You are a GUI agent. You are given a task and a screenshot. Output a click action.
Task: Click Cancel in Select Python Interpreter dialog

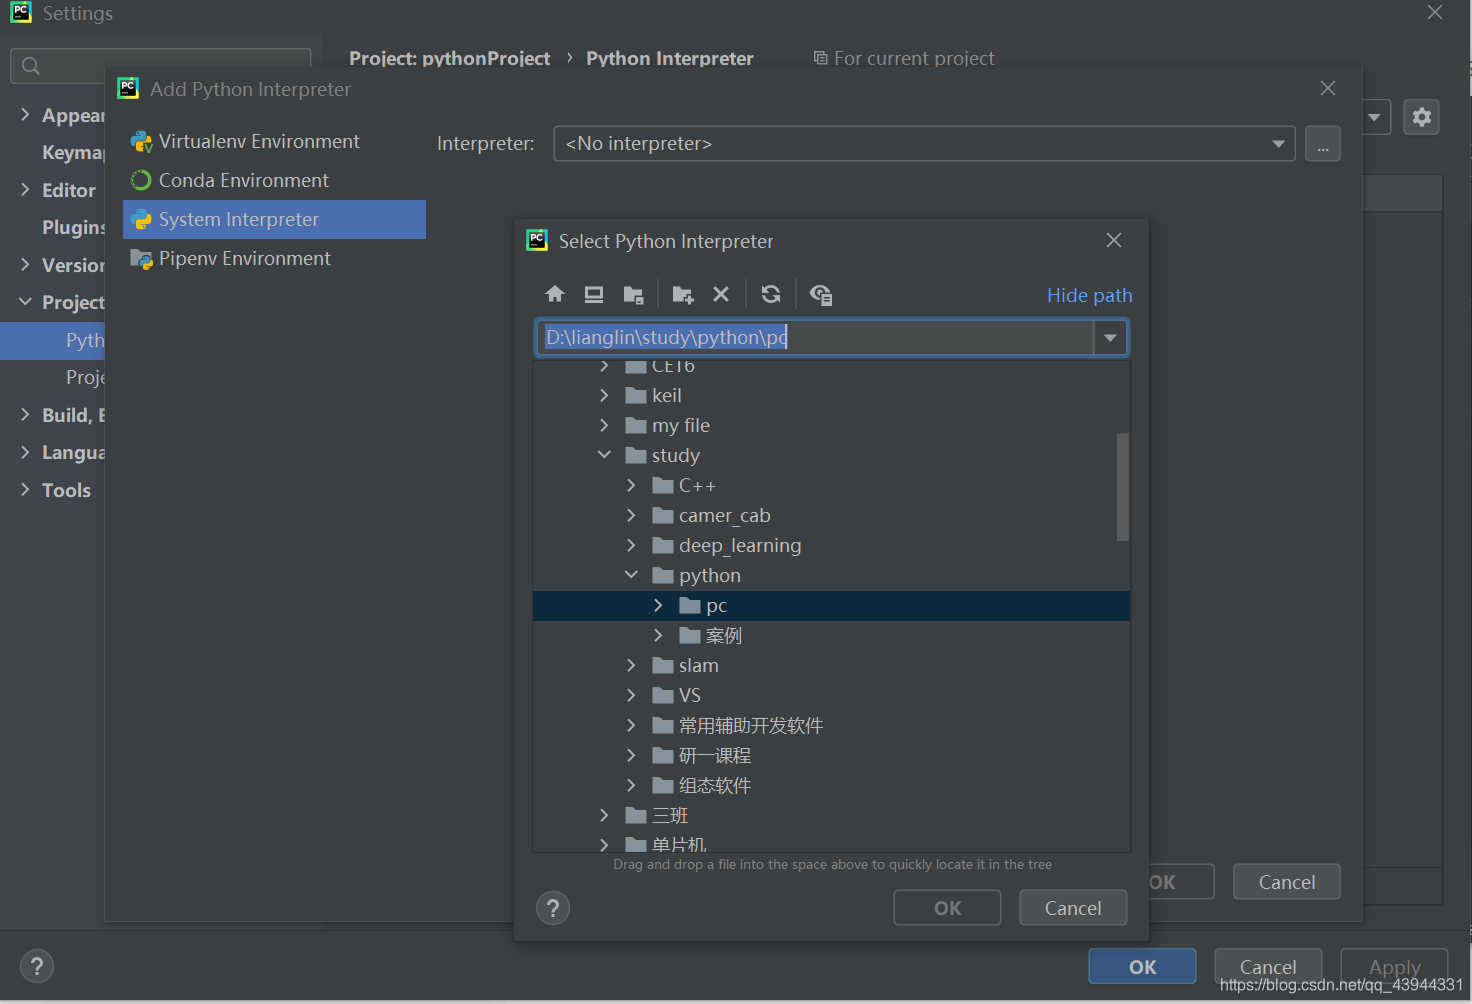pyautogui.click(x=1073, y=908)
